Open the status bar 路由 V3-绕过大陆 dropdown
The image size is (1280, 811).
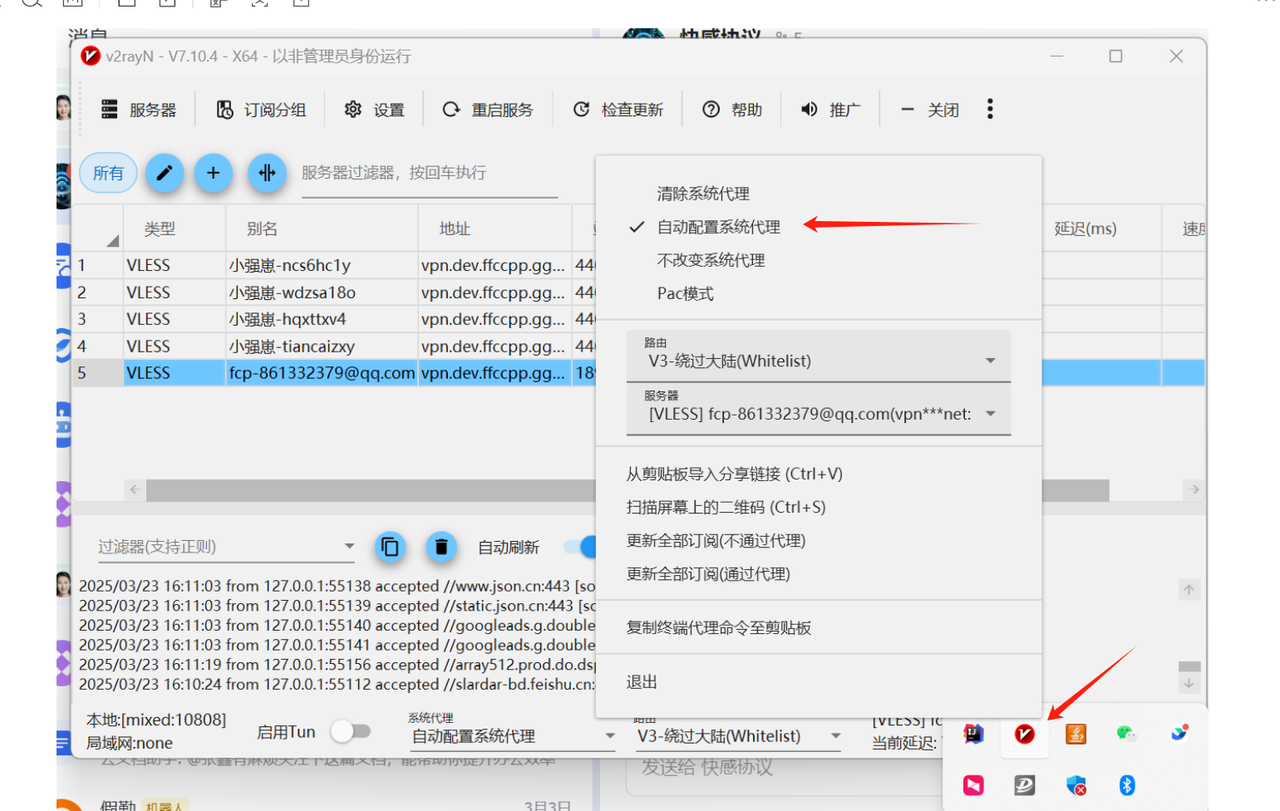pos(739,736)
